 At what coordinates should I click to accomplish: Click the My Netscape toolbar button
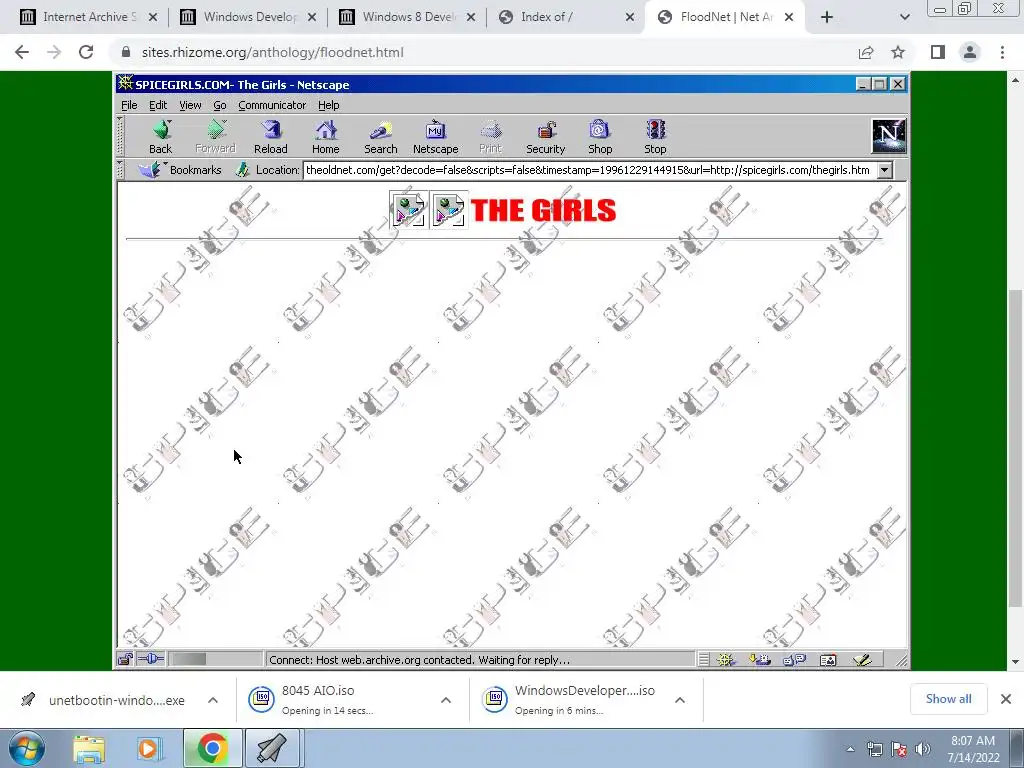pyautogui.click(x=436, y=137)
